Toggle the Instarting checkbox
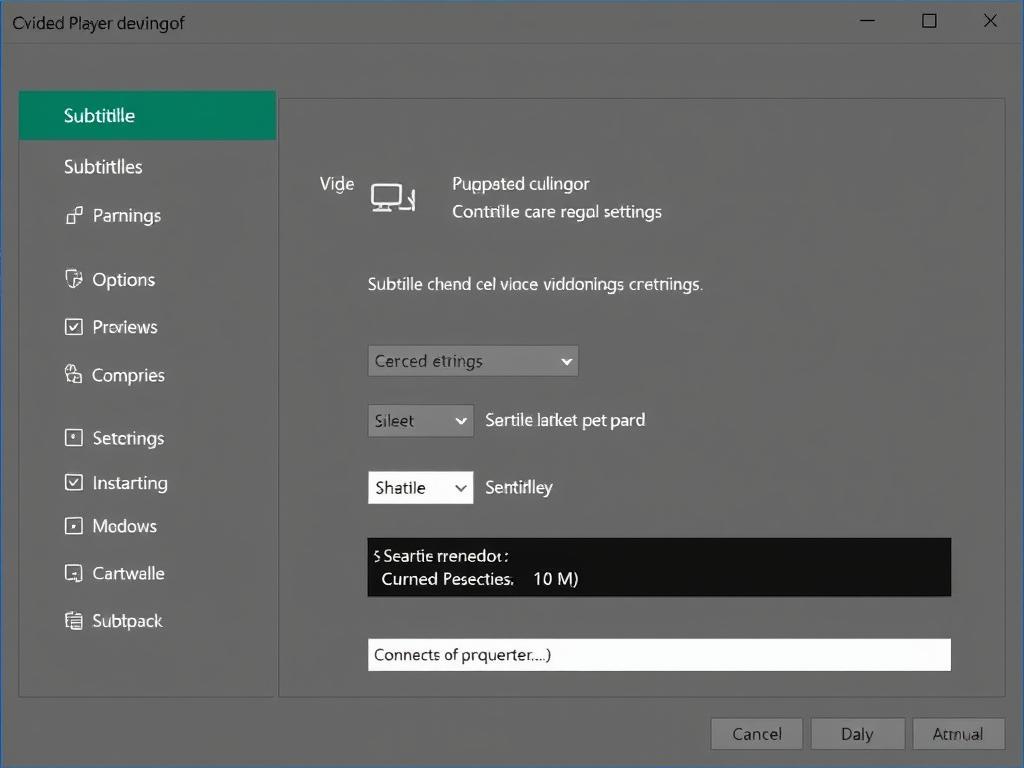The image size is (1024, 768). [x=74, y=483]
